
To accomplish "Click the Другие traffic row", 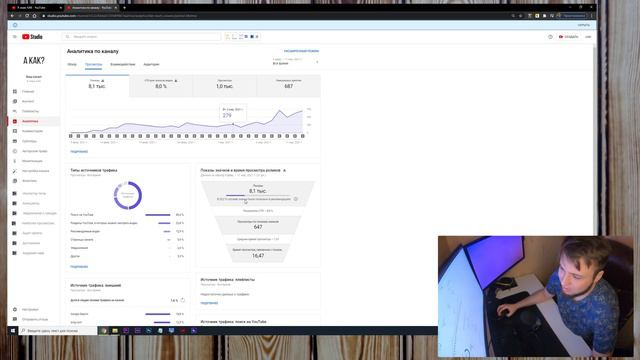I will [127, 256].
